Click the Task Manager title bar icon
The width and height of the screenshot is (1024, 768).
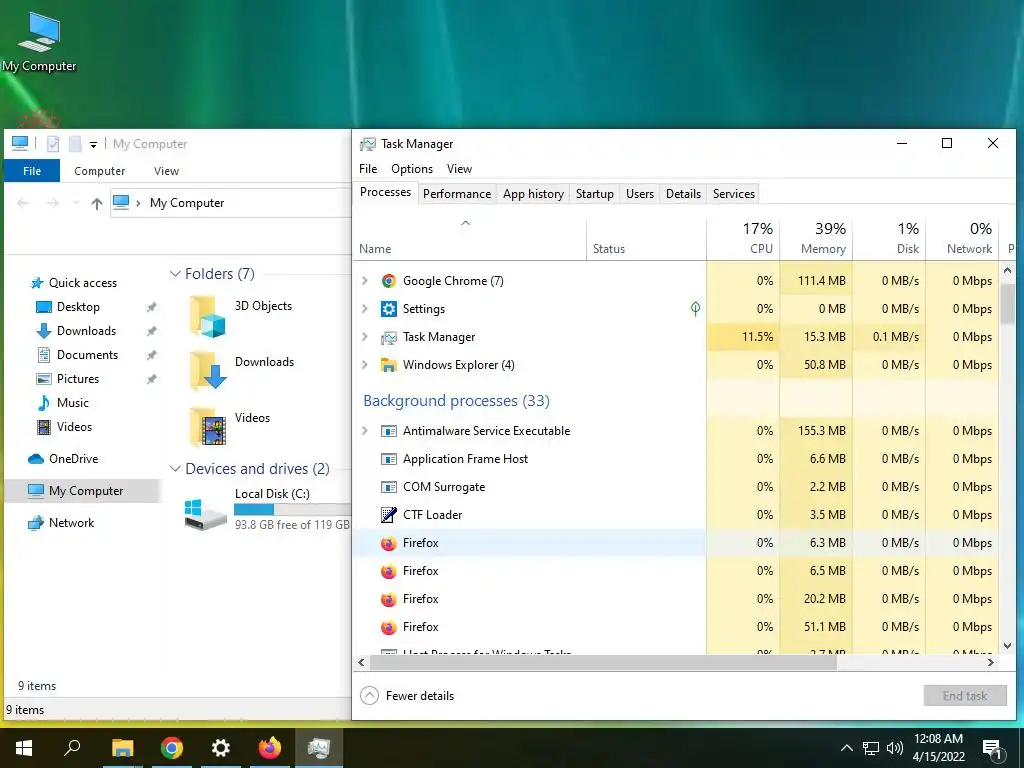pyautogui.click(x=368, y=144)
